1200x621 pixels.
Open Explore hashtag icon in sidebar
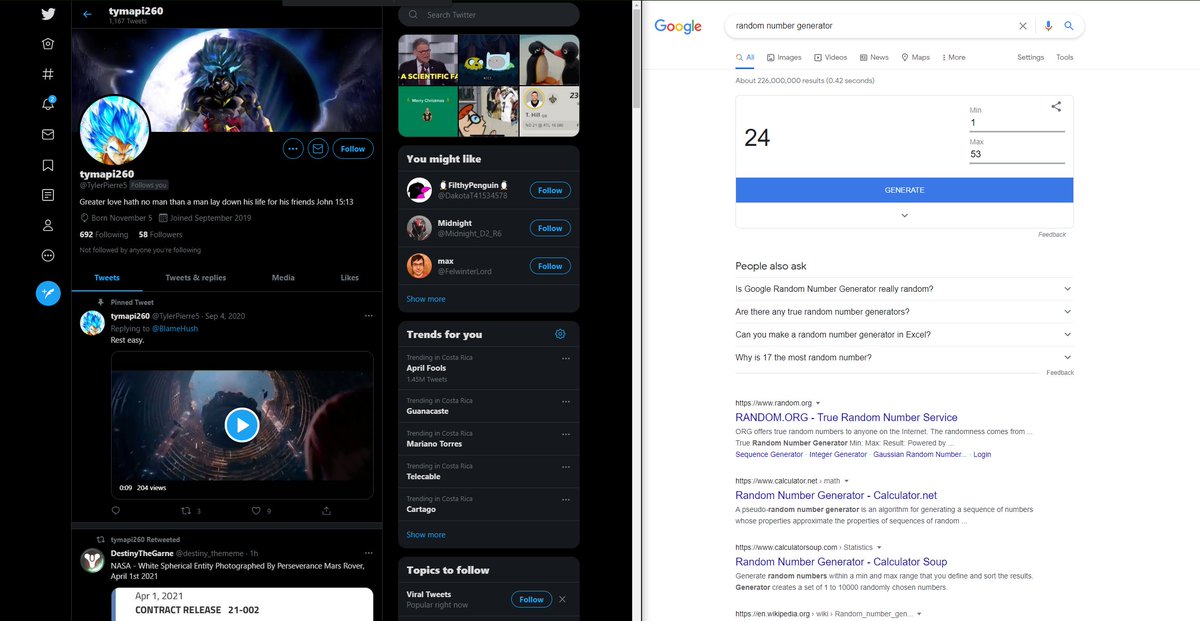point(48,74)
